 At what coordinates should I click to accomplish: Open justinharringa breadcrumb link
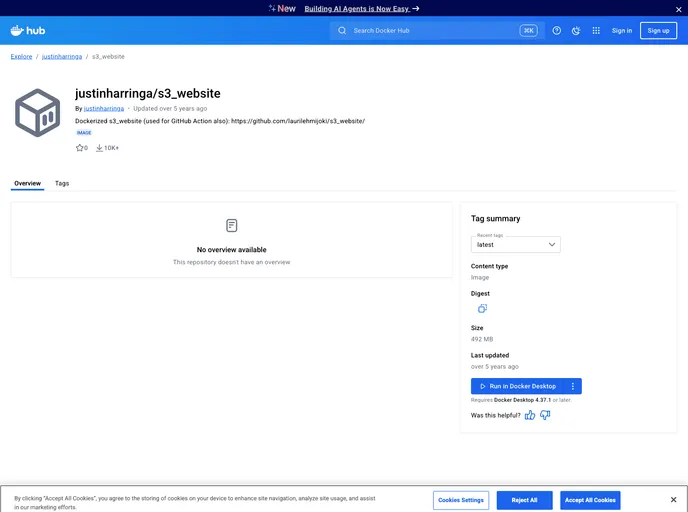tap(62, 57)
